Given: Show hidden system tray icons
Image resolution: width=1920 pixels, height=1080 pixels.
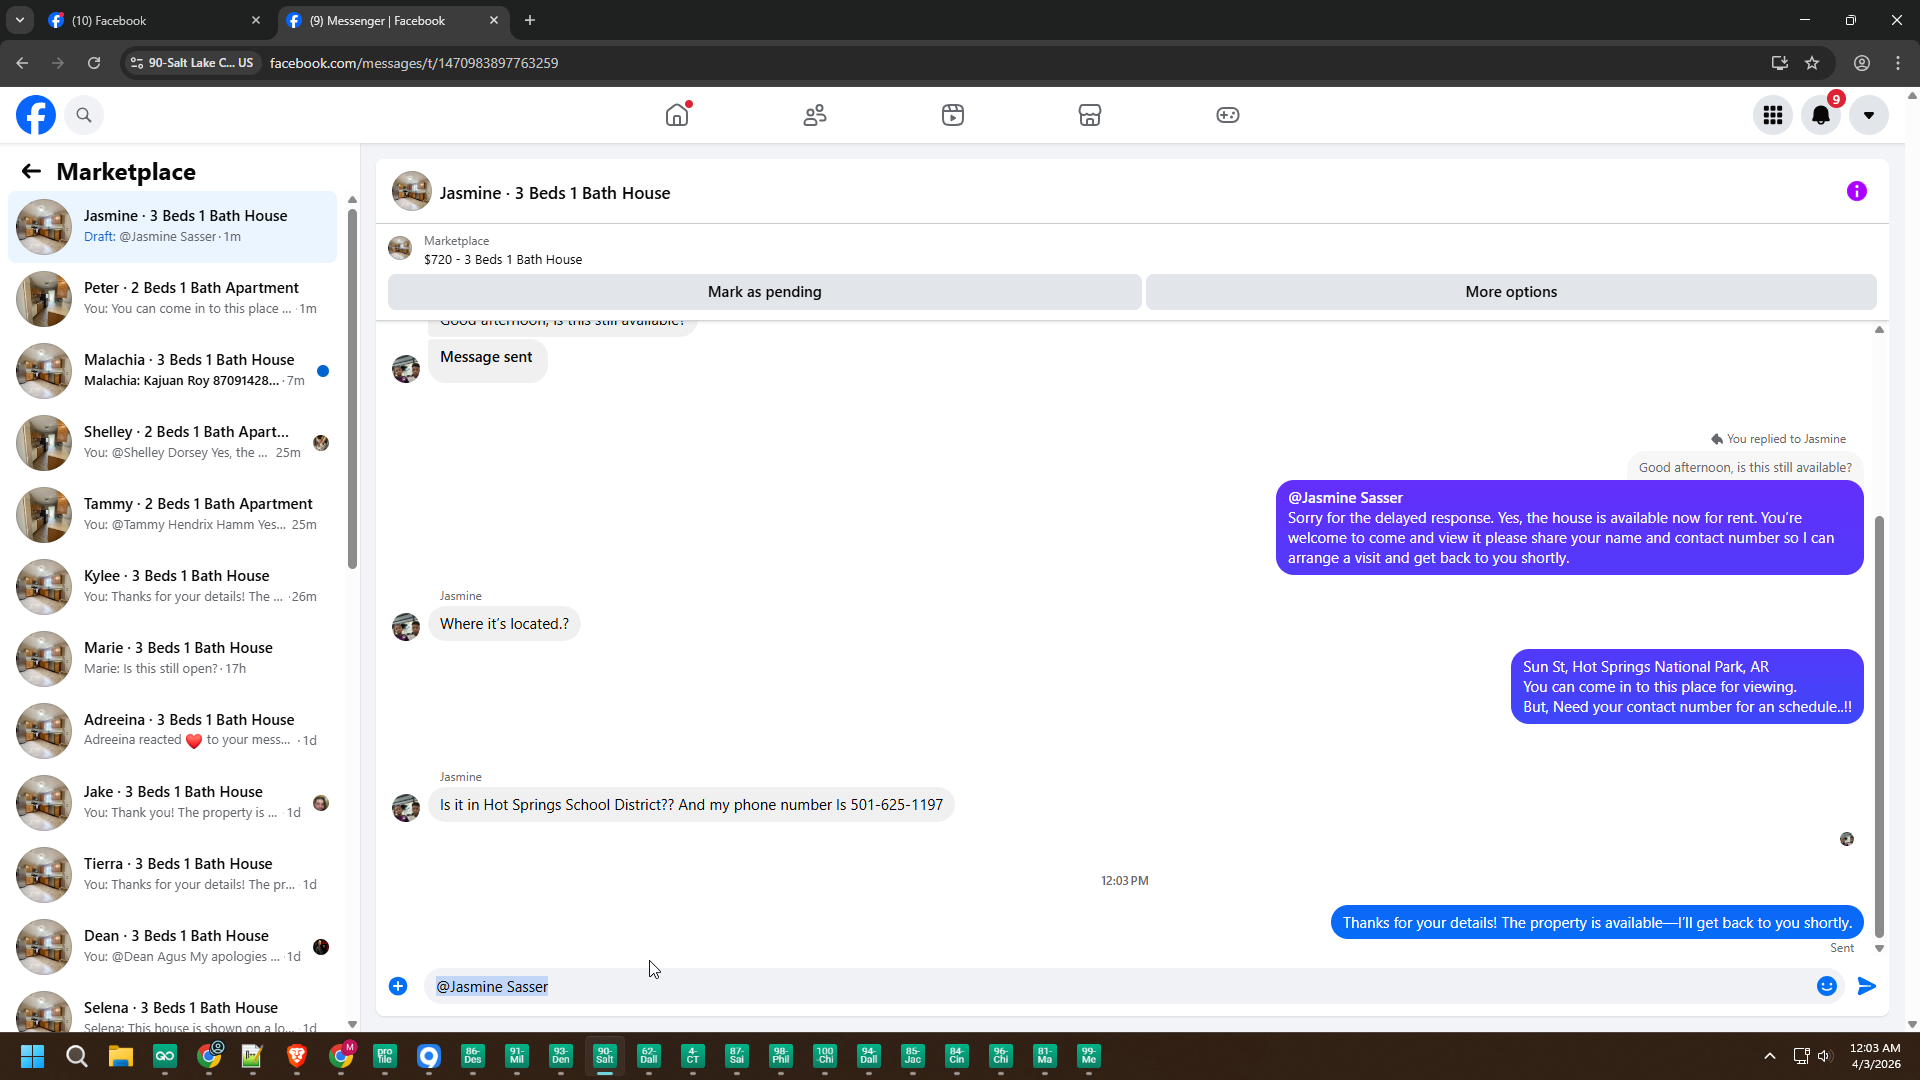Looking at the screenshot, I should coord(1770,1056).
